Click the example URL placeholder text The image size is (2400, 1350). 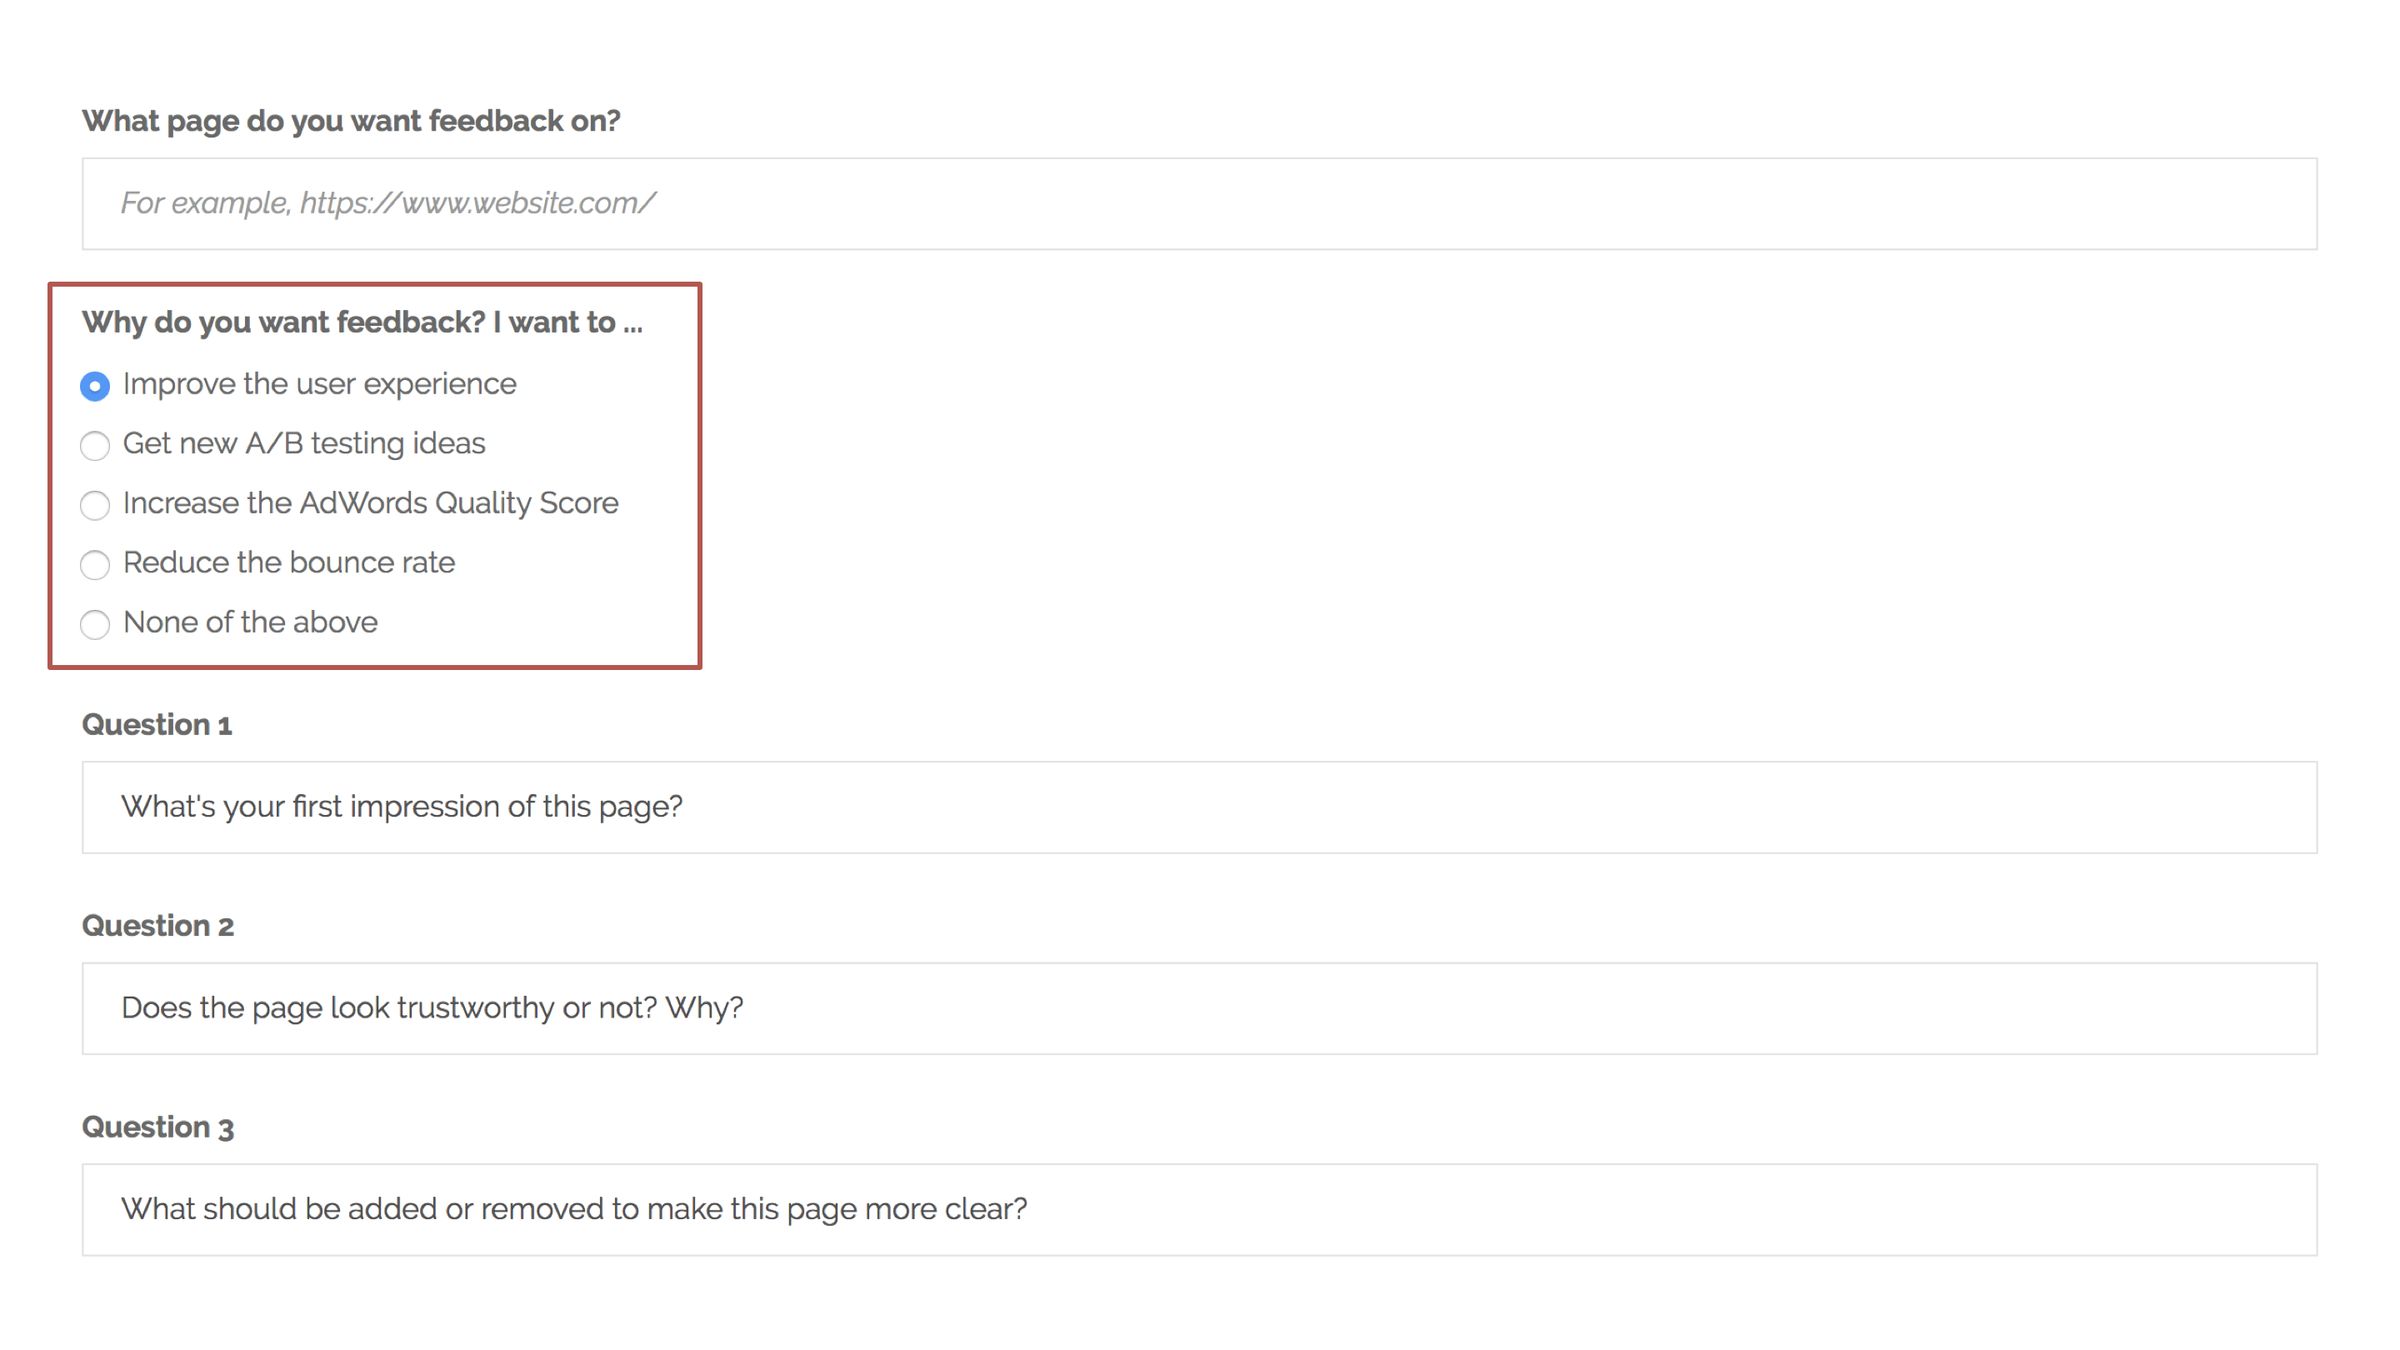(388, 202)
